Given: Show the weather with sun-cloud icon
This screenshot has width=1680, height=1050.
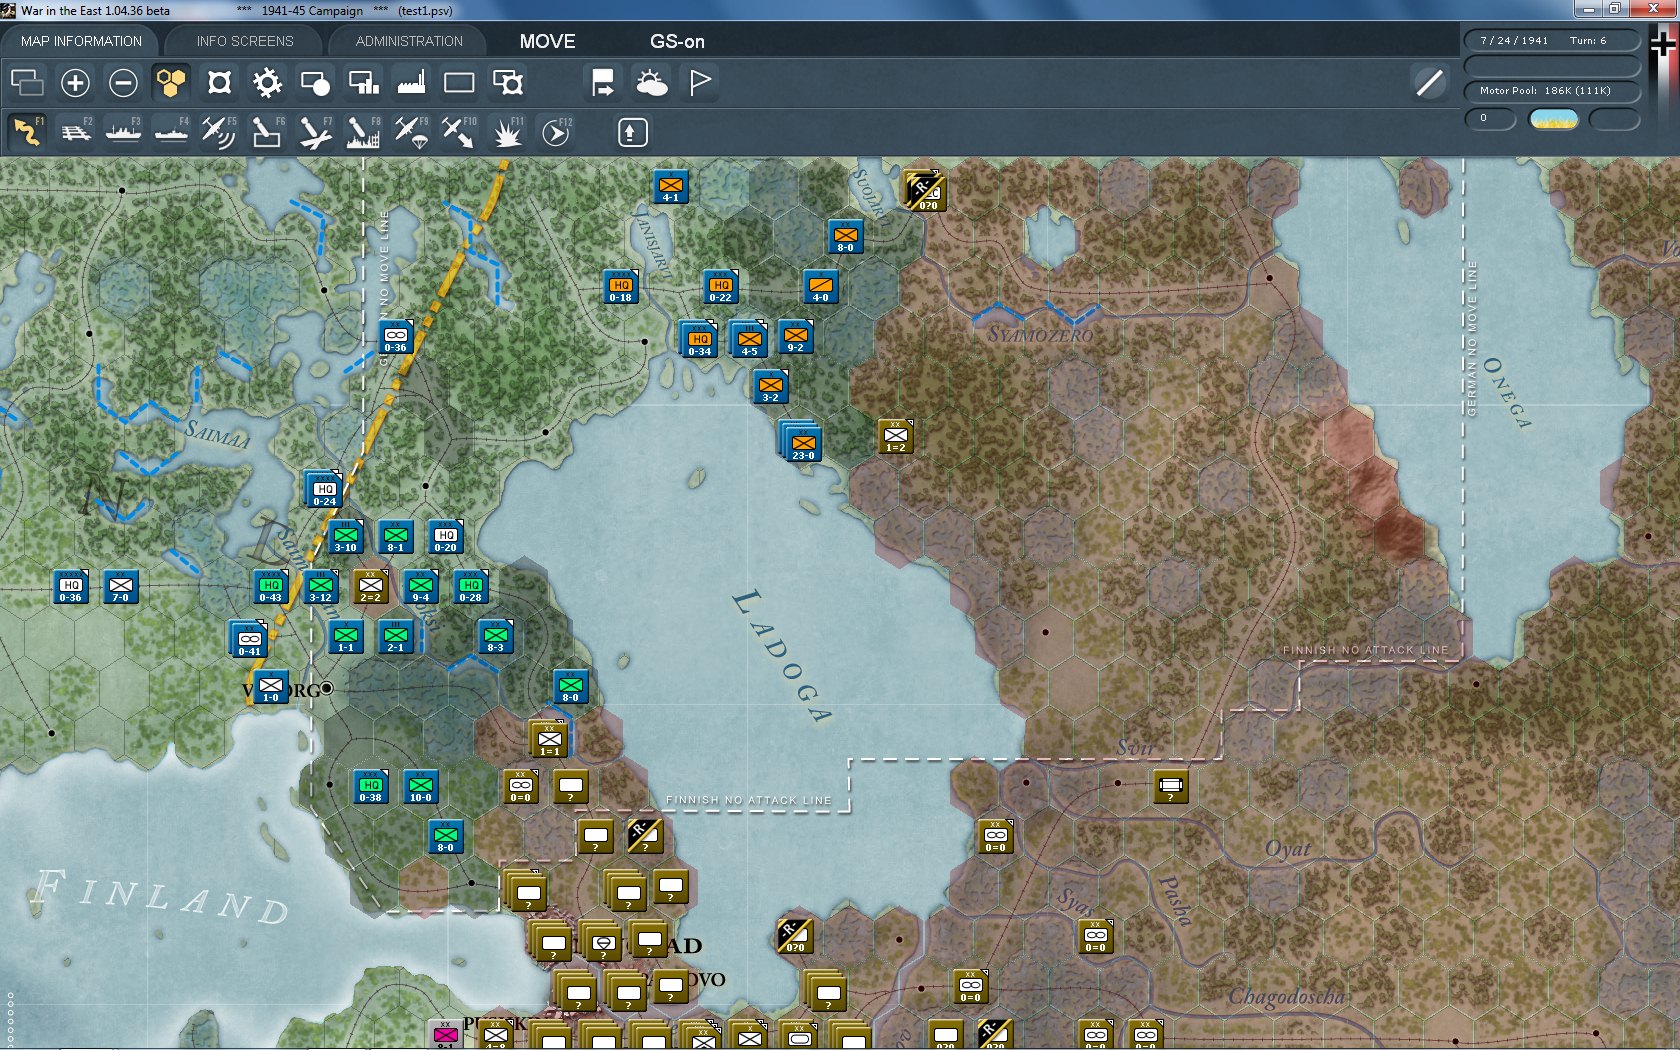Looking at the screenshot, I should pyautogui.click(x=651, y=83).
